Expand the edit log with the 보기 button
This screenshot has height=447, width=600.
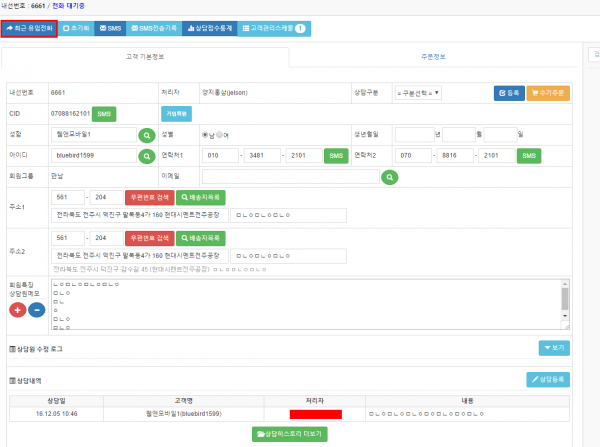[x=553, y=348]
